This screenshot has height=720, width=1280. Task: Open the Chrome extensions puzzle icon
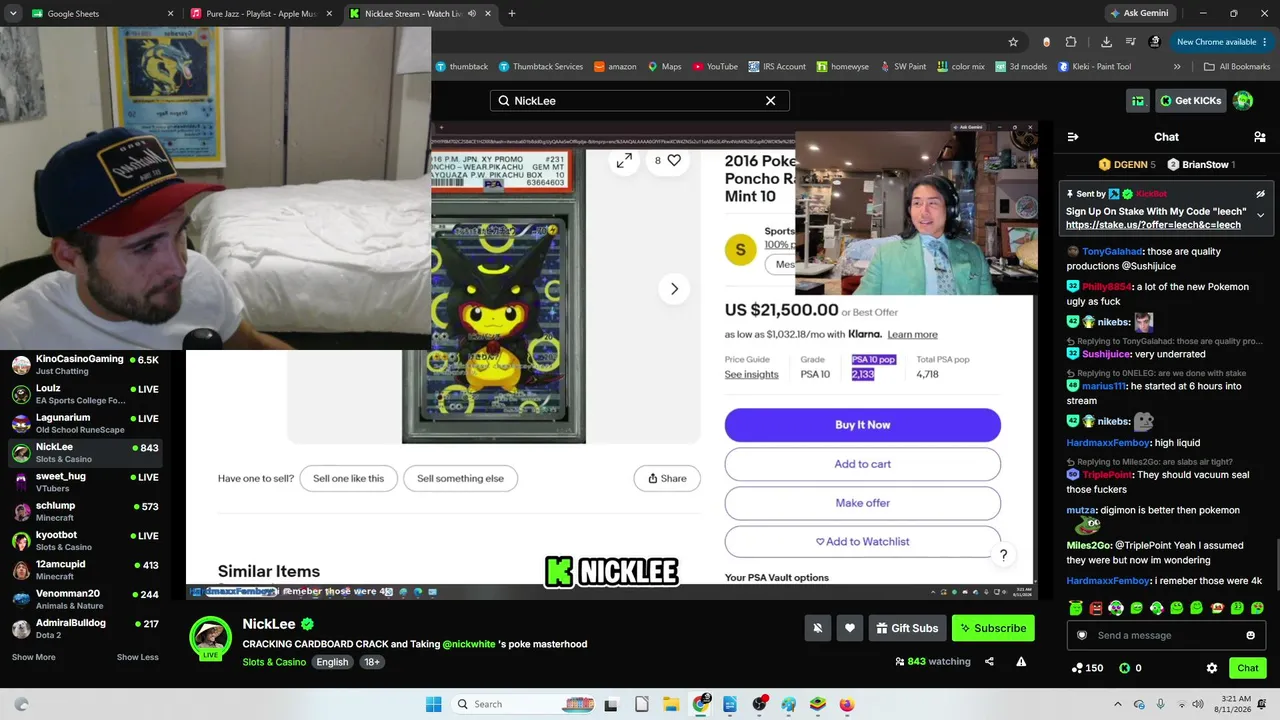[x=1071, y=42]
